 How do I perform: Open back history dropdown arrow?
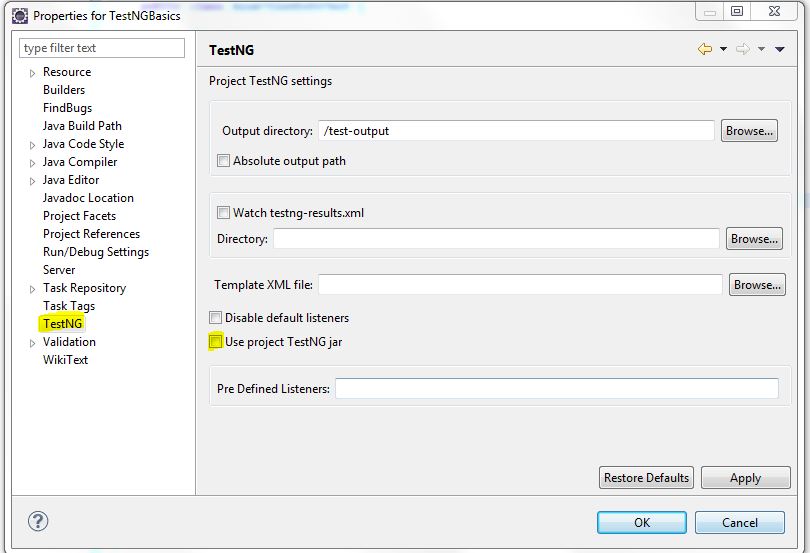pyautogui.click(x=723, y=49)
